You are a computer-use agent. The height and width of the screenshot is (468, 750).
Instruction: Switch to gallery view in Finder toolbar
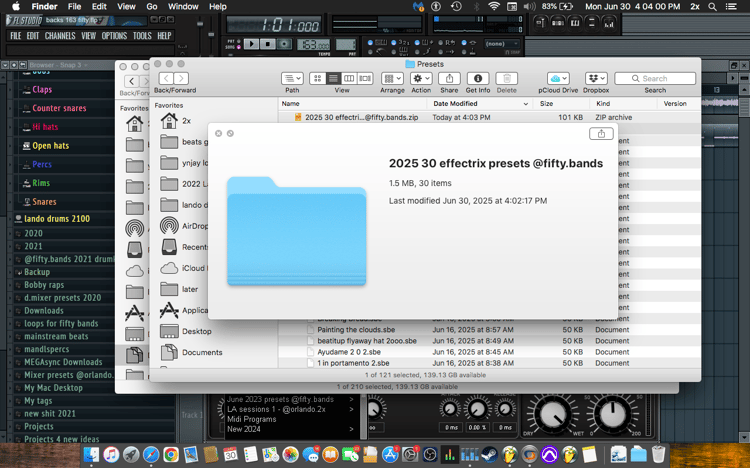(x=365, y=78)
